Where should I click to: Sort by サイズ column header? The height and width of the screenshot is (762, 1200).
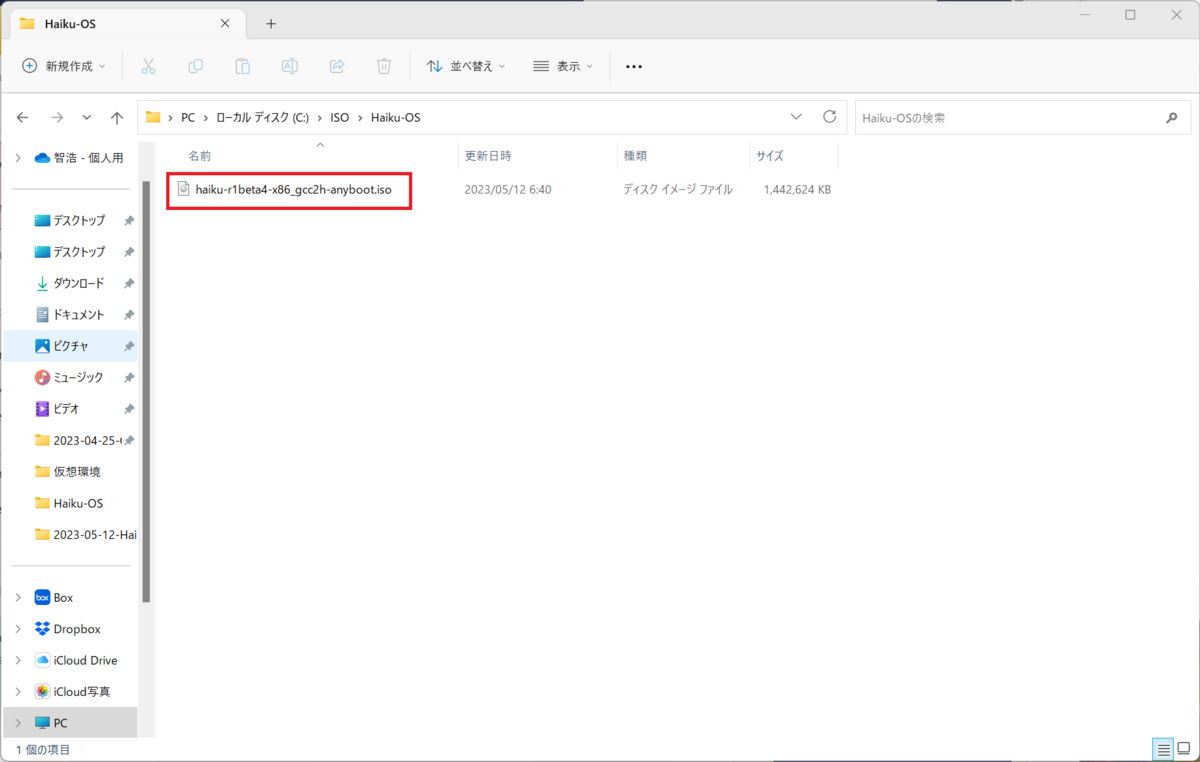[x=770, y=156]
